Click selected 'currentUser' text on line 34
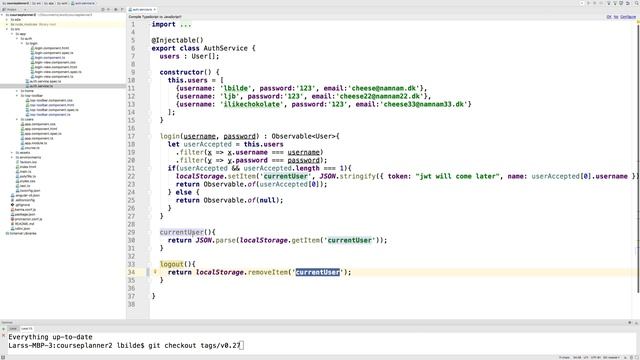640x360 pixels. pyautogui.click(x=318, y=272)
